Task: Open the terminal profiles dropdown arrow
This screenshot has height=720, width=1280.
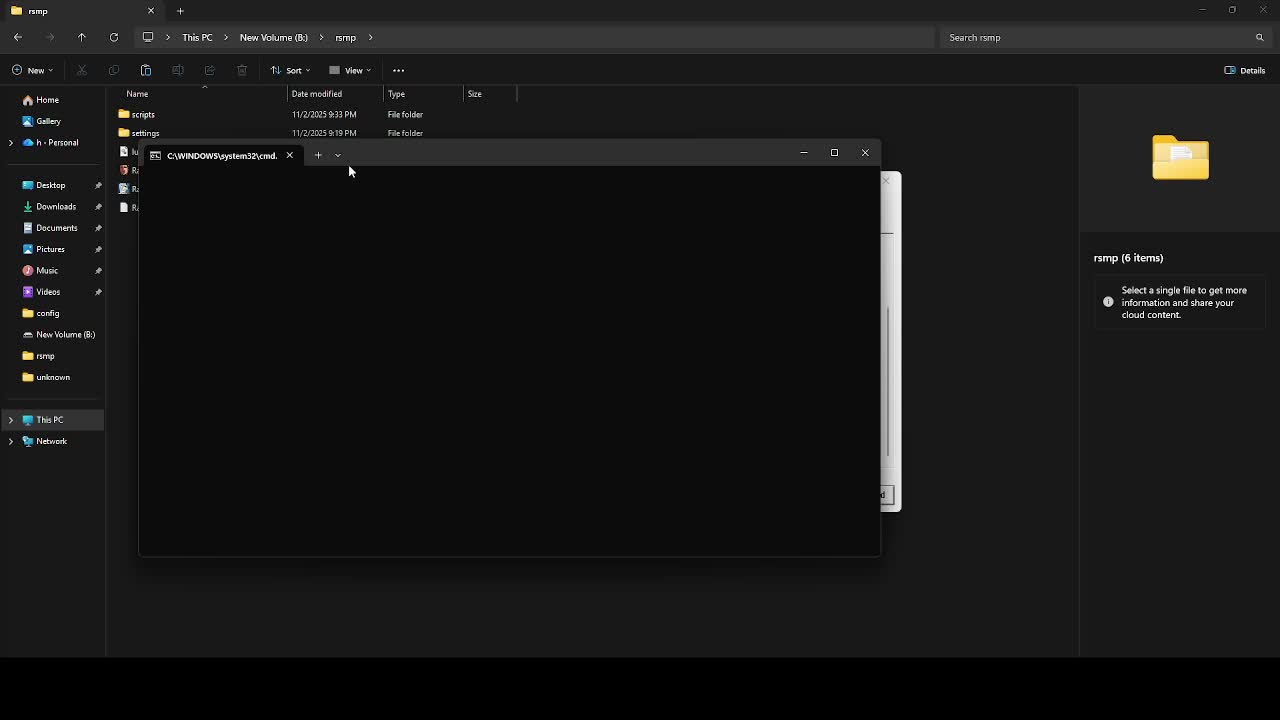Action: point(338,155)
